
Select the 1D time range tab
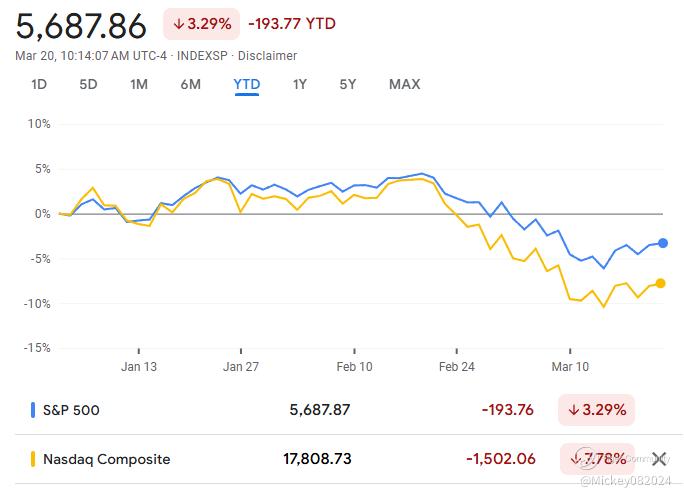pyautogui.click(x=39, y=84)
